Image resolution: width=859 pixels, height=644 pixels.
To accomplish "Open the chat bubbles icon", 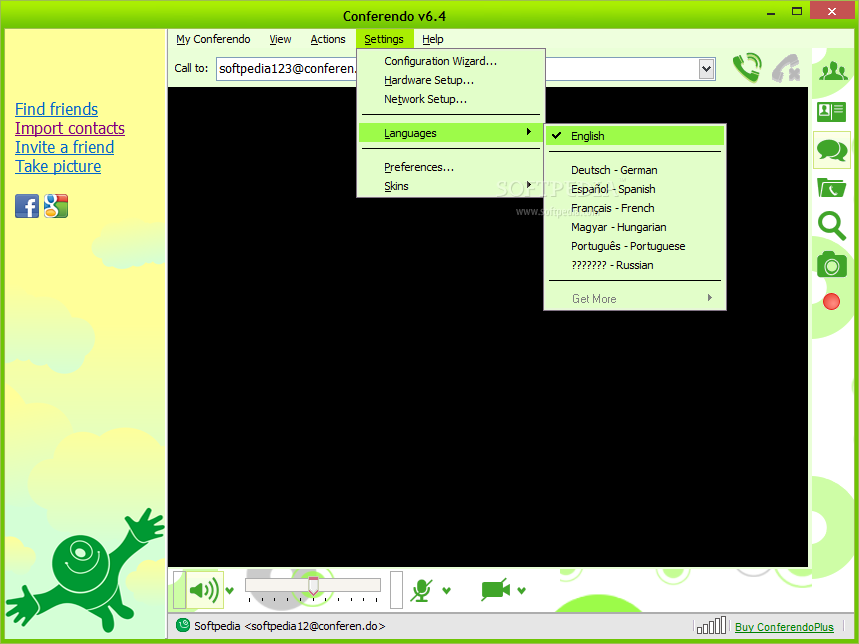I will (832, 150).
